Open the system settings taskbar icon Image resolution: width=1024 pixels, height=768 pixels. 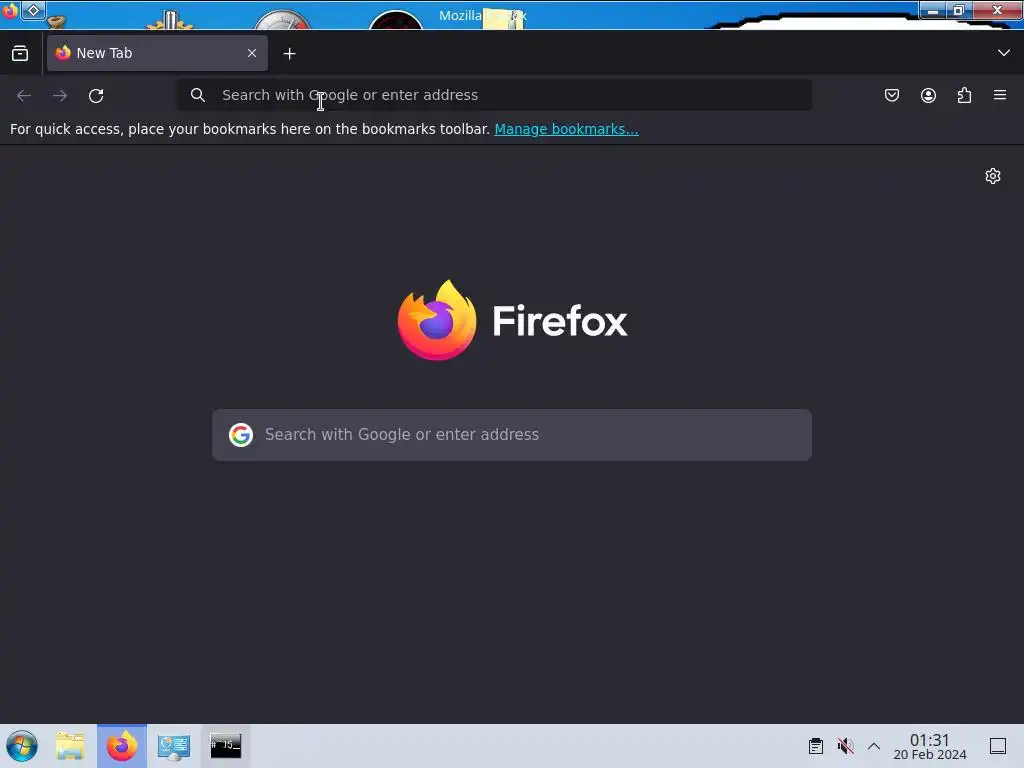point(174,746)
